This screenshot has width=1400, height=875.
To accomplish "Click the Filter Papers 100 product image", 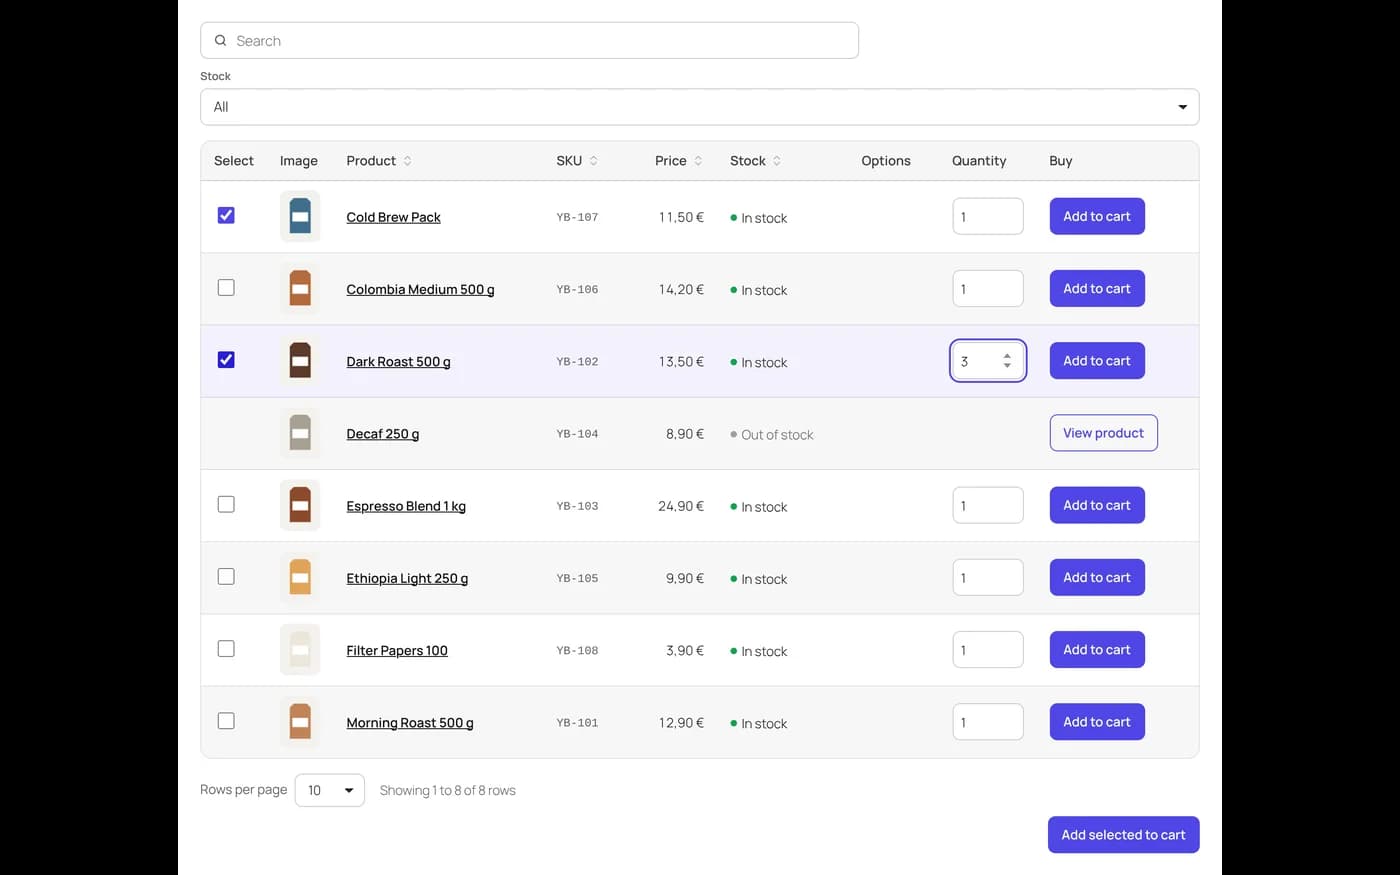I will (300, 649).
